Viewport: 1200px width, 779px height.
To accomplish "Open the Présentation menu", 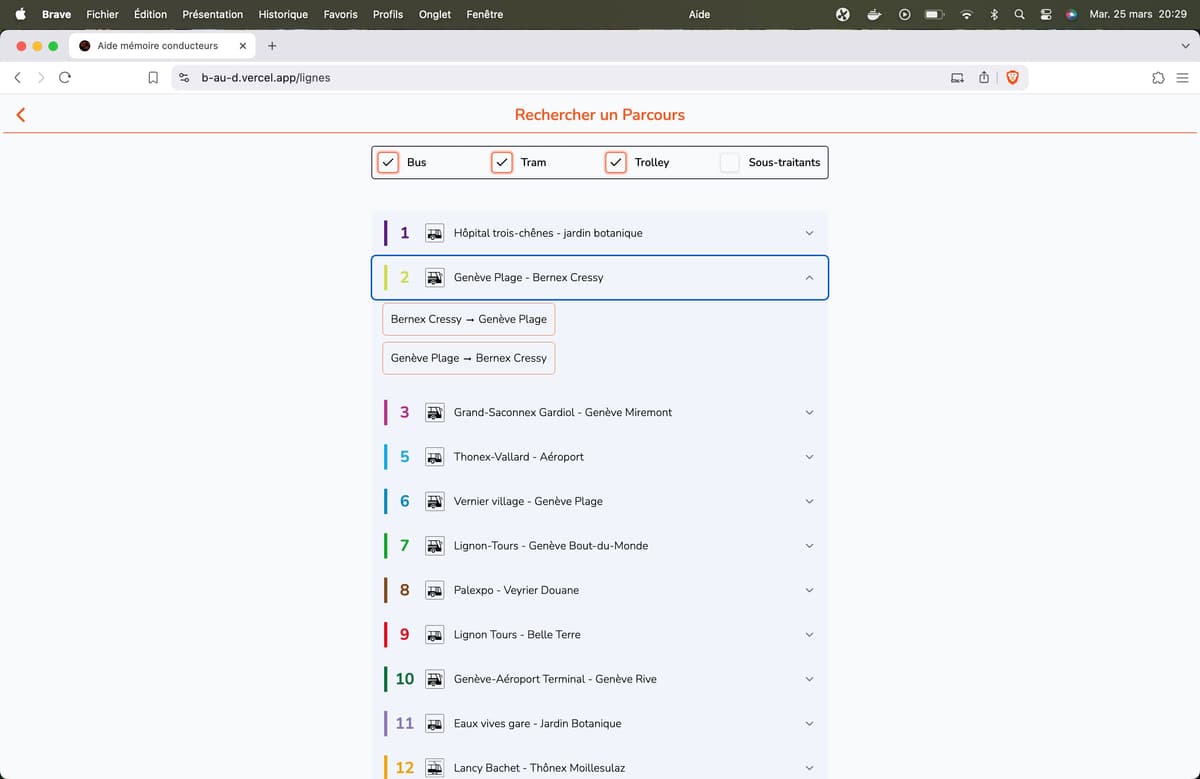I will pos(212,14).
